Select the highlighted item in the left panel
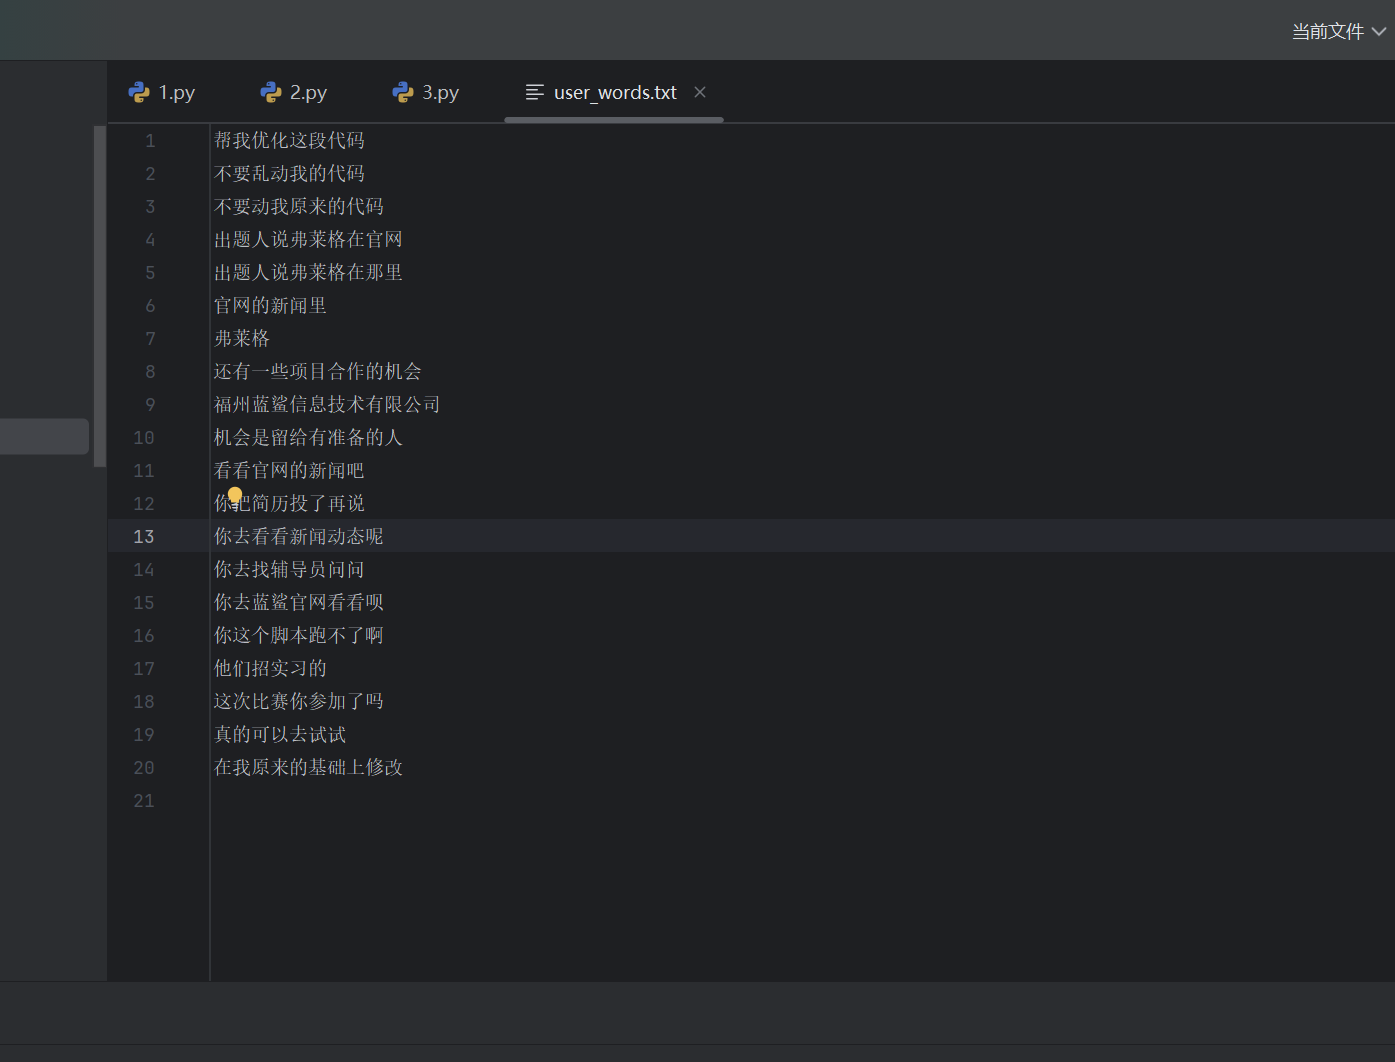The height and width of the screenshot is (1062, 1395). (x=44, y=436)
